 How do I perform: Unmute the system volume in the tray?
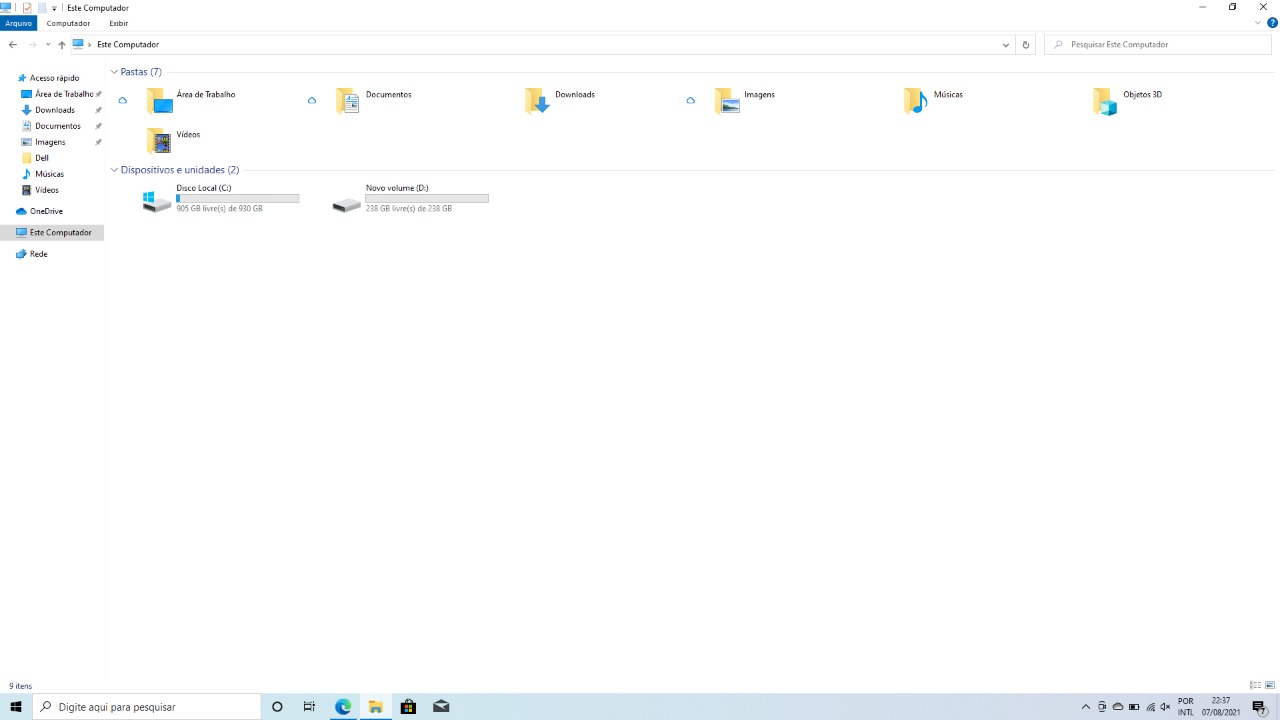[1165, 707]
